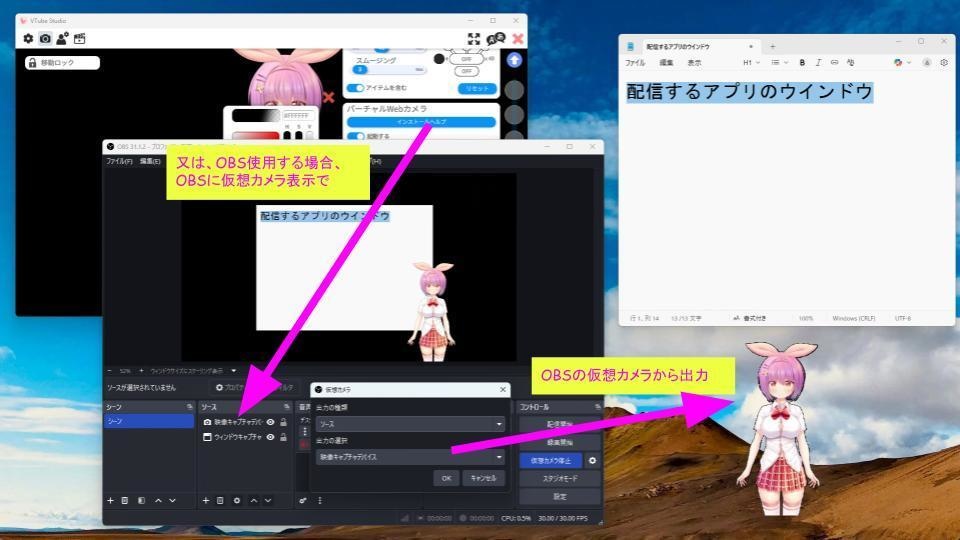This screenshot has height=540, width=960.
Task: Click the 移動ロック lock button
Action: (62, 62)
